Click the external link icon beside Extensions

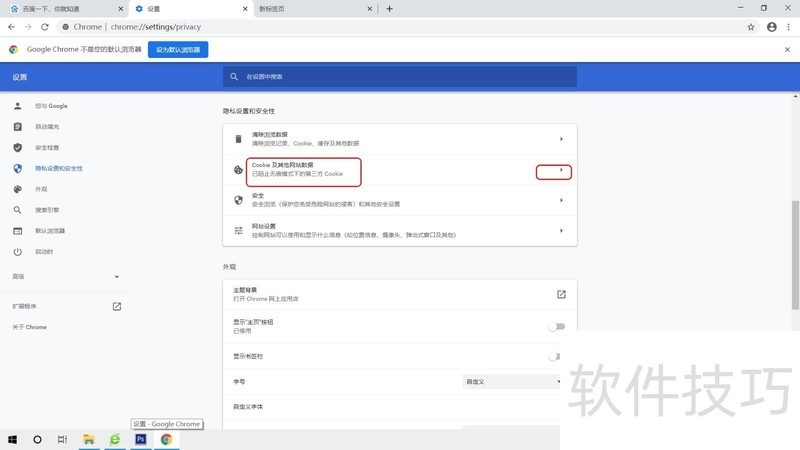pyautogui.click(x=117, y=306)
